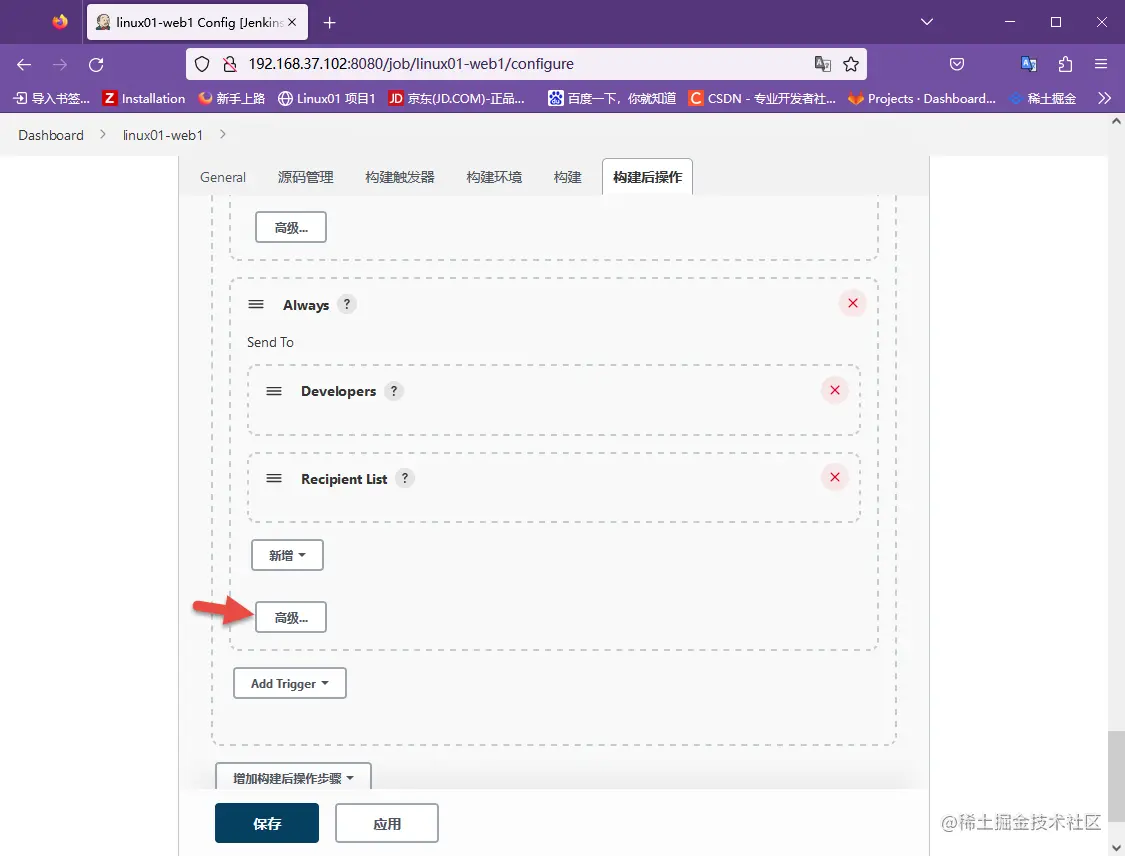Viewport: 1125px width, 856px height.
Task: Open the 新增 dropdown
Action: (287, 555)
